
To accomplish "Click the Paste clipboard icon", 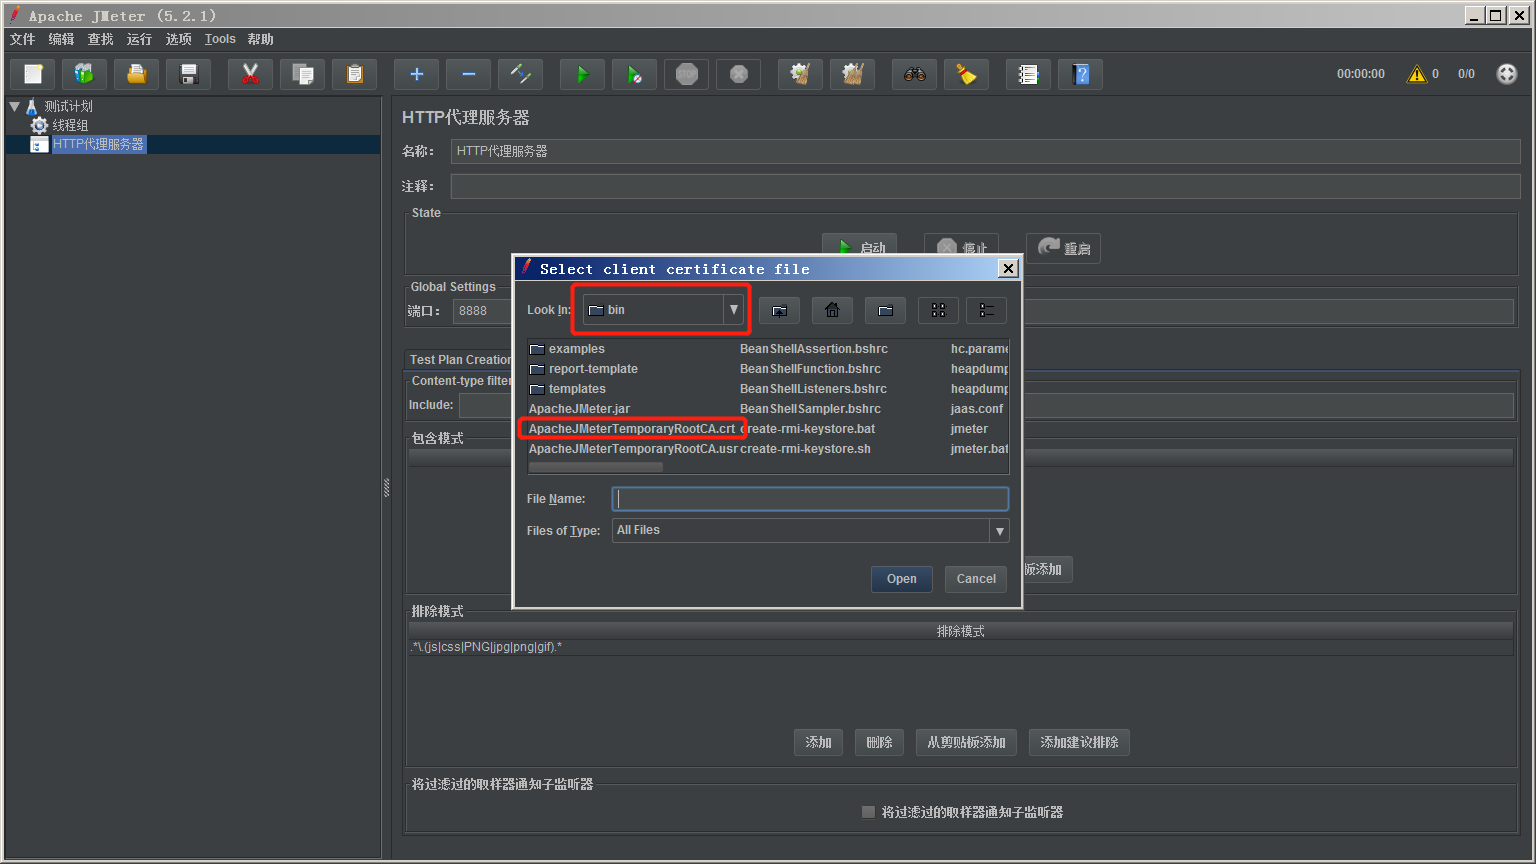I will tap(354, 74).
